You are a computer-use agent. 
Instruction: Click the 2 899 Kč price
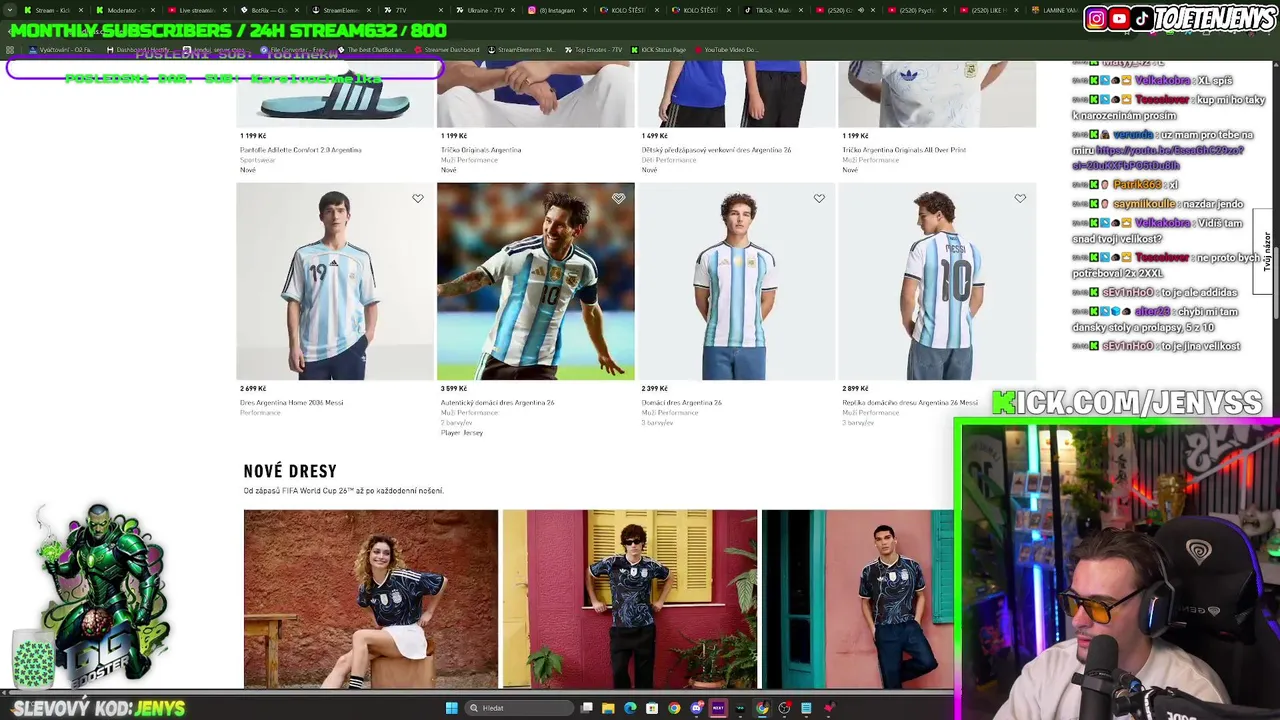point(855,388)
